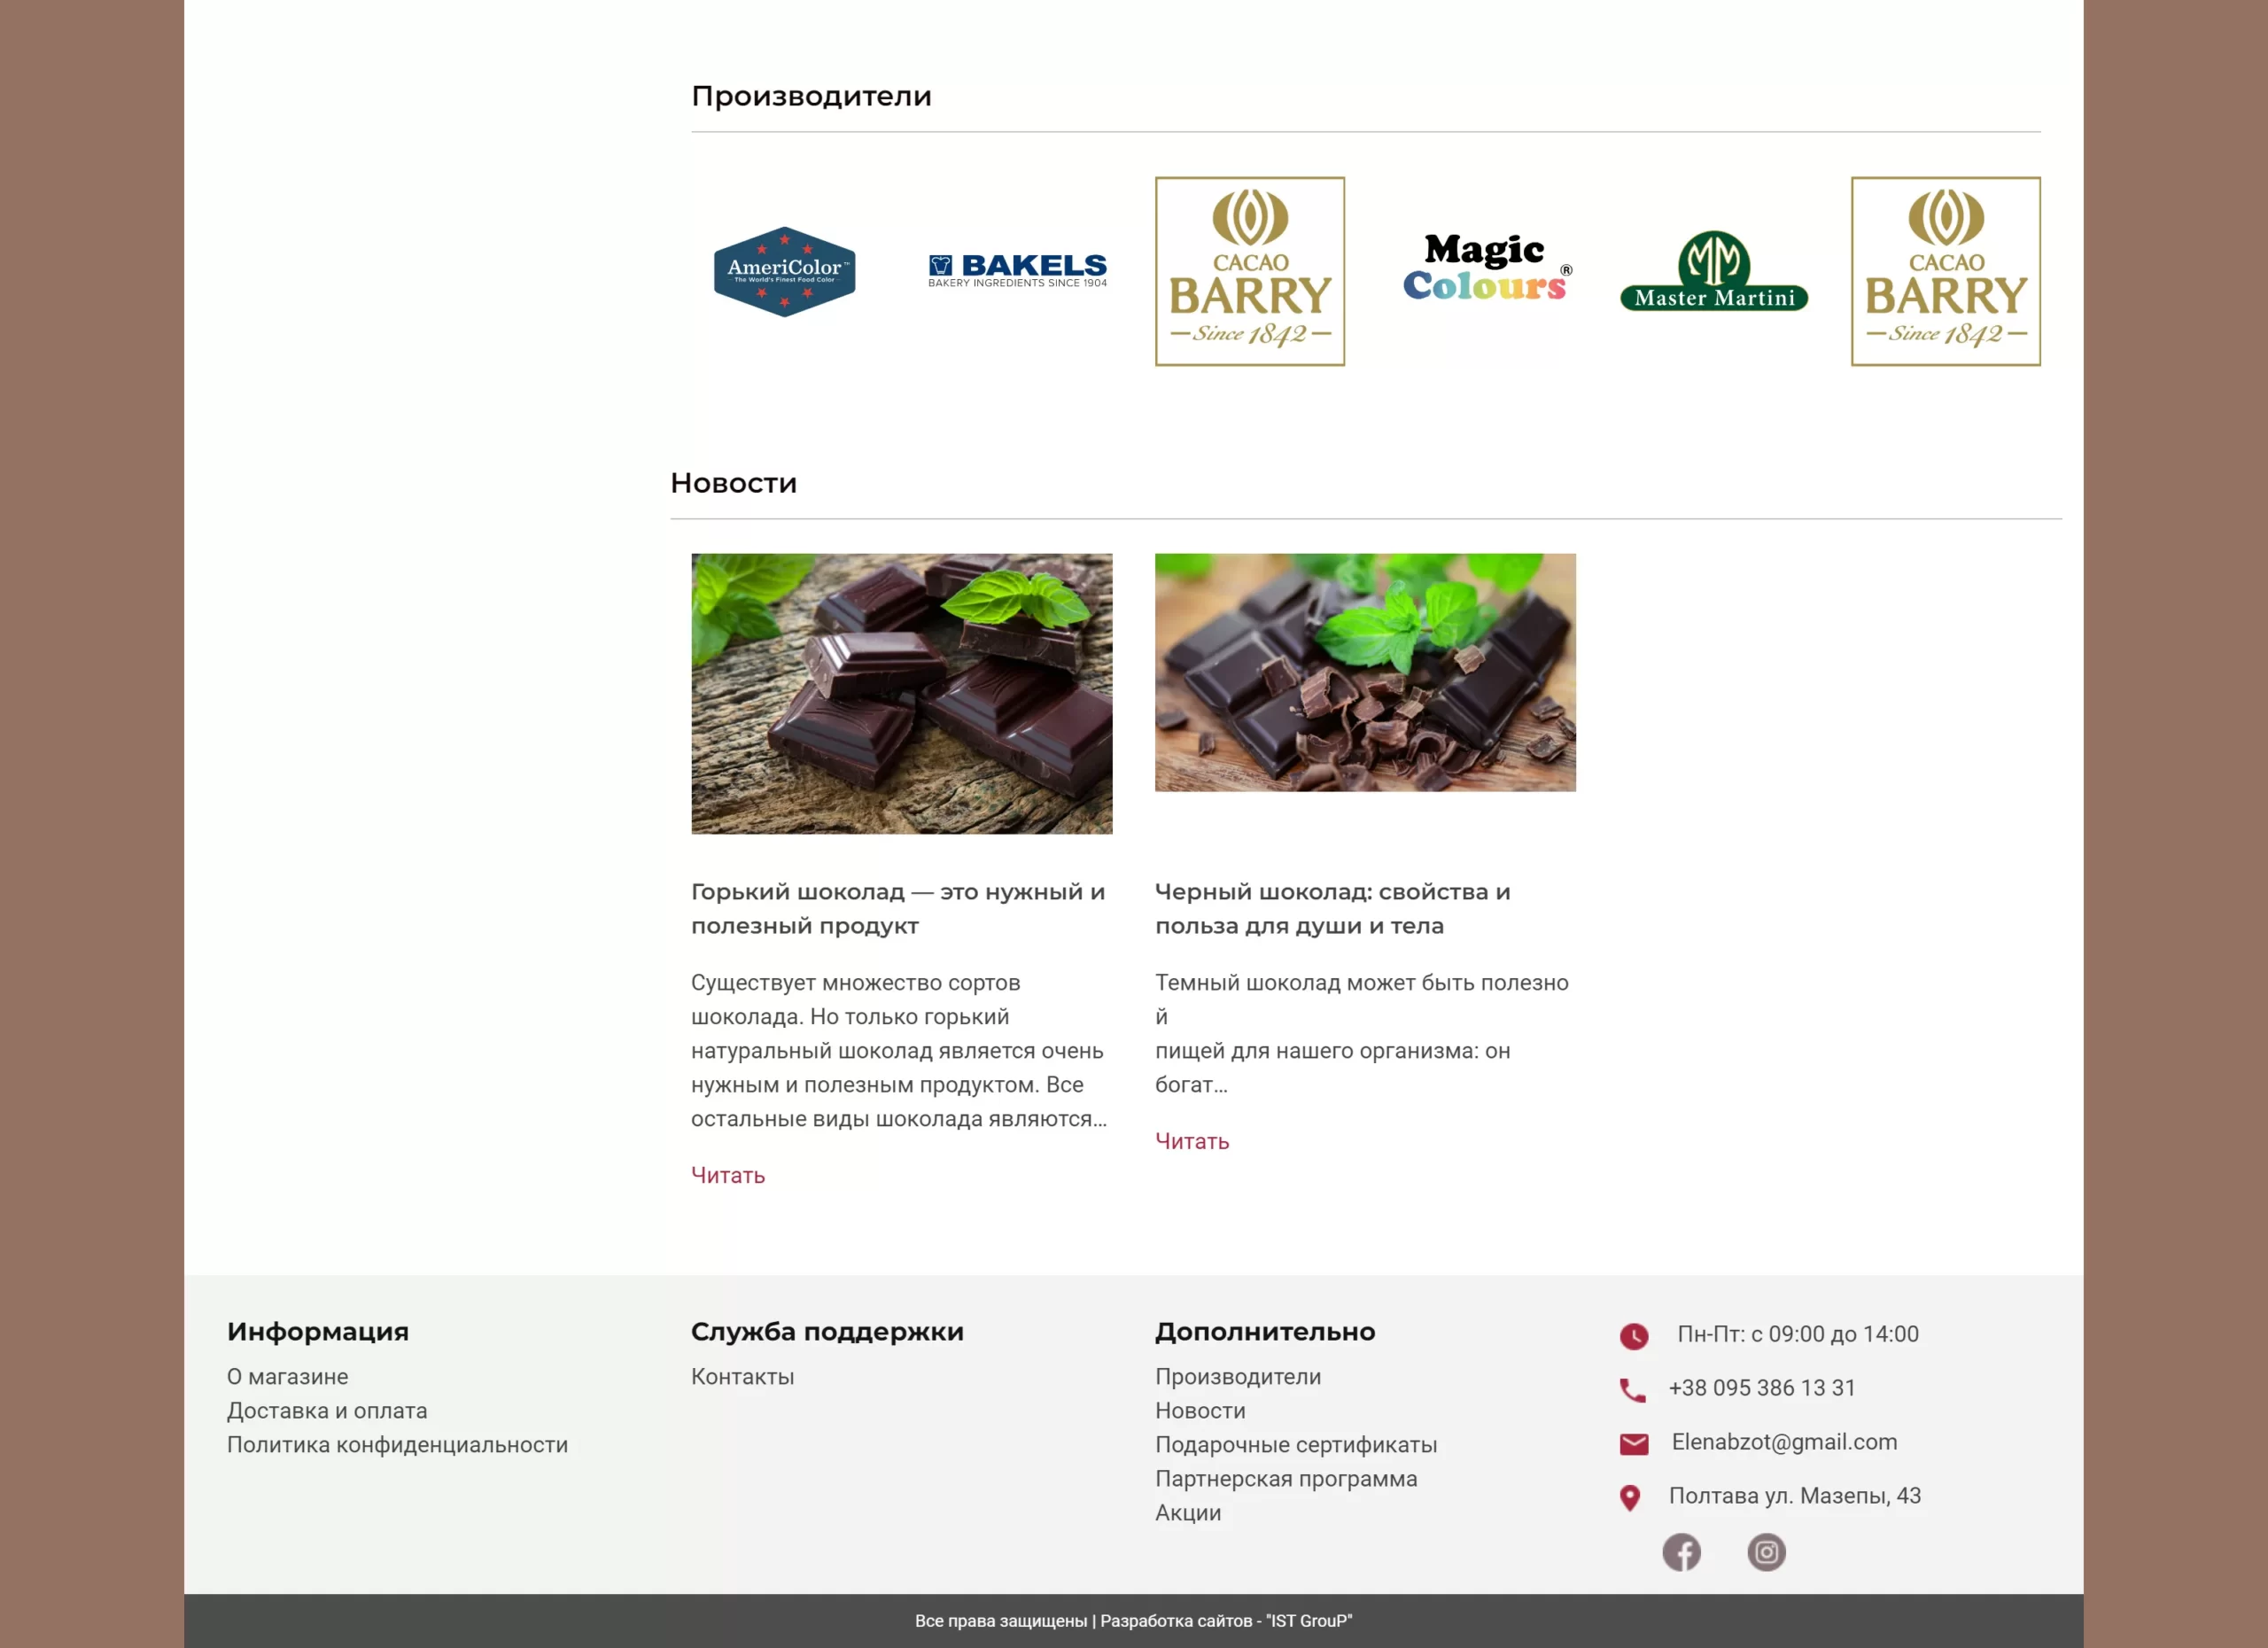Click the envelope icon next to email
Image resolution: width=2268 pixels, height=1648 pixels.
pyautogui.click(x=1632, y=1443)
